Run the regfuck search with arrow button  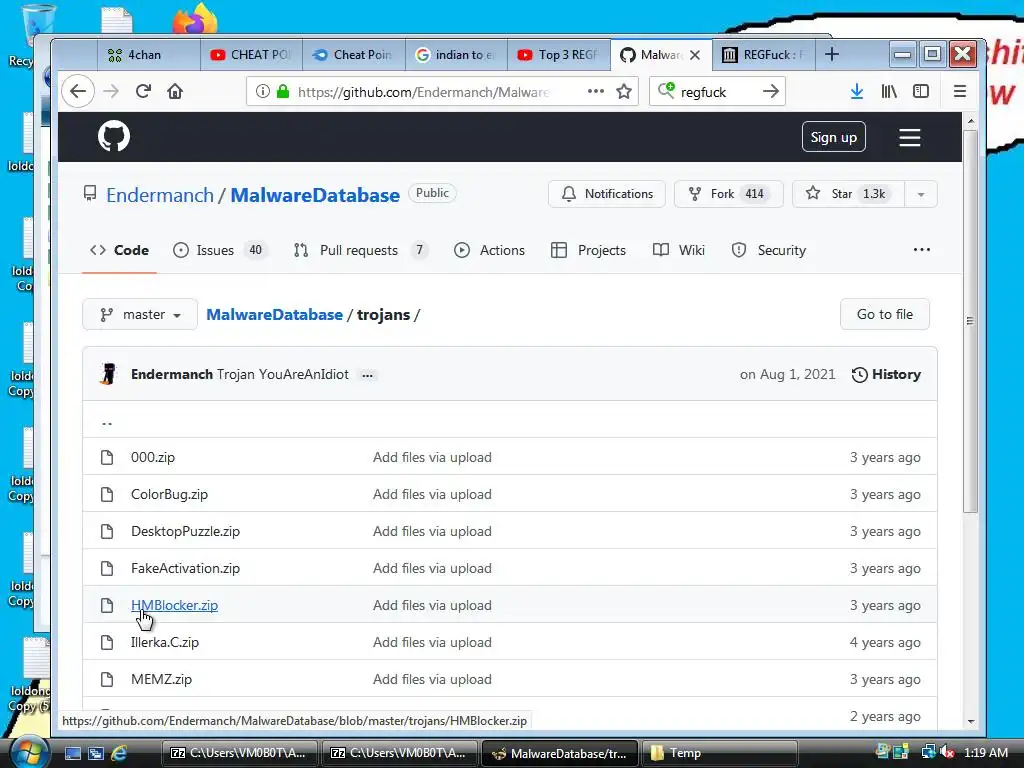tap(771, 91)
